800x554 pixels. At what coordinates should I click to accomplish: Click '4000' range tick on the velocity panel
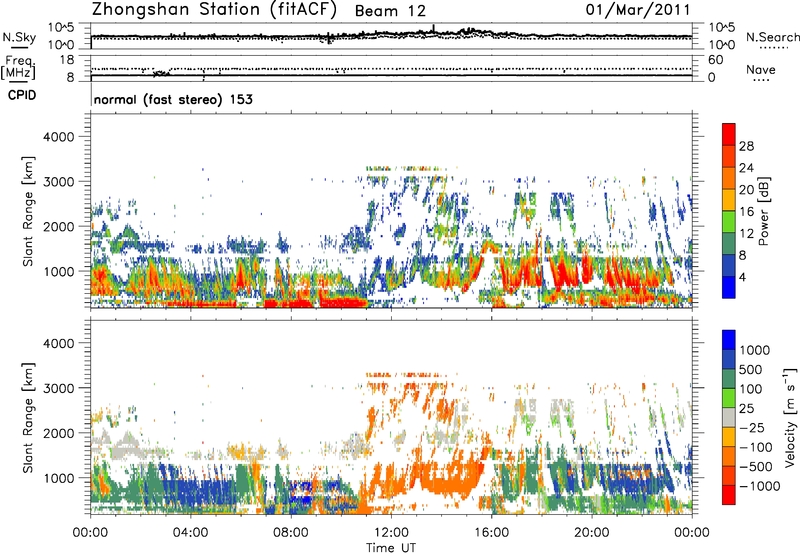(x=58, y=343)
